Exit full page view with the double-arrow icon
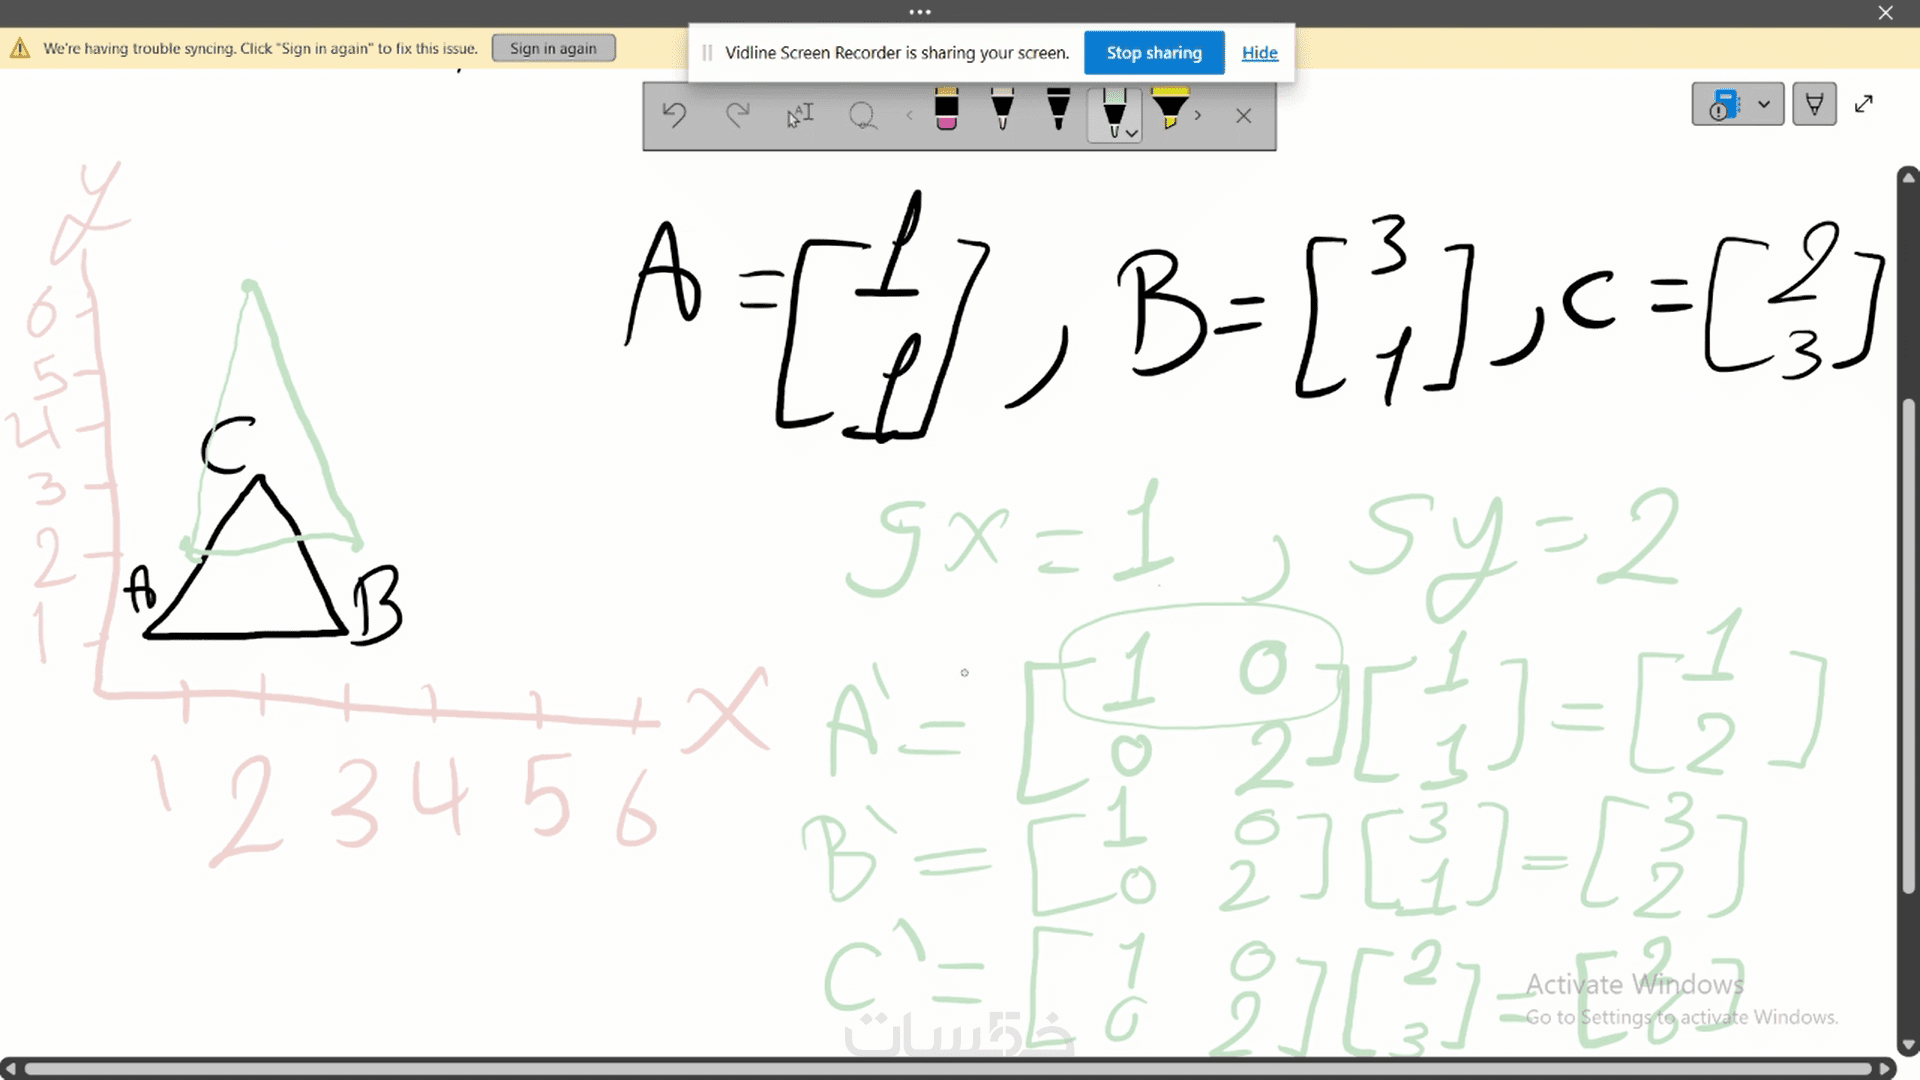This screenshot has height=1080, width=1920. [1864, 104]
